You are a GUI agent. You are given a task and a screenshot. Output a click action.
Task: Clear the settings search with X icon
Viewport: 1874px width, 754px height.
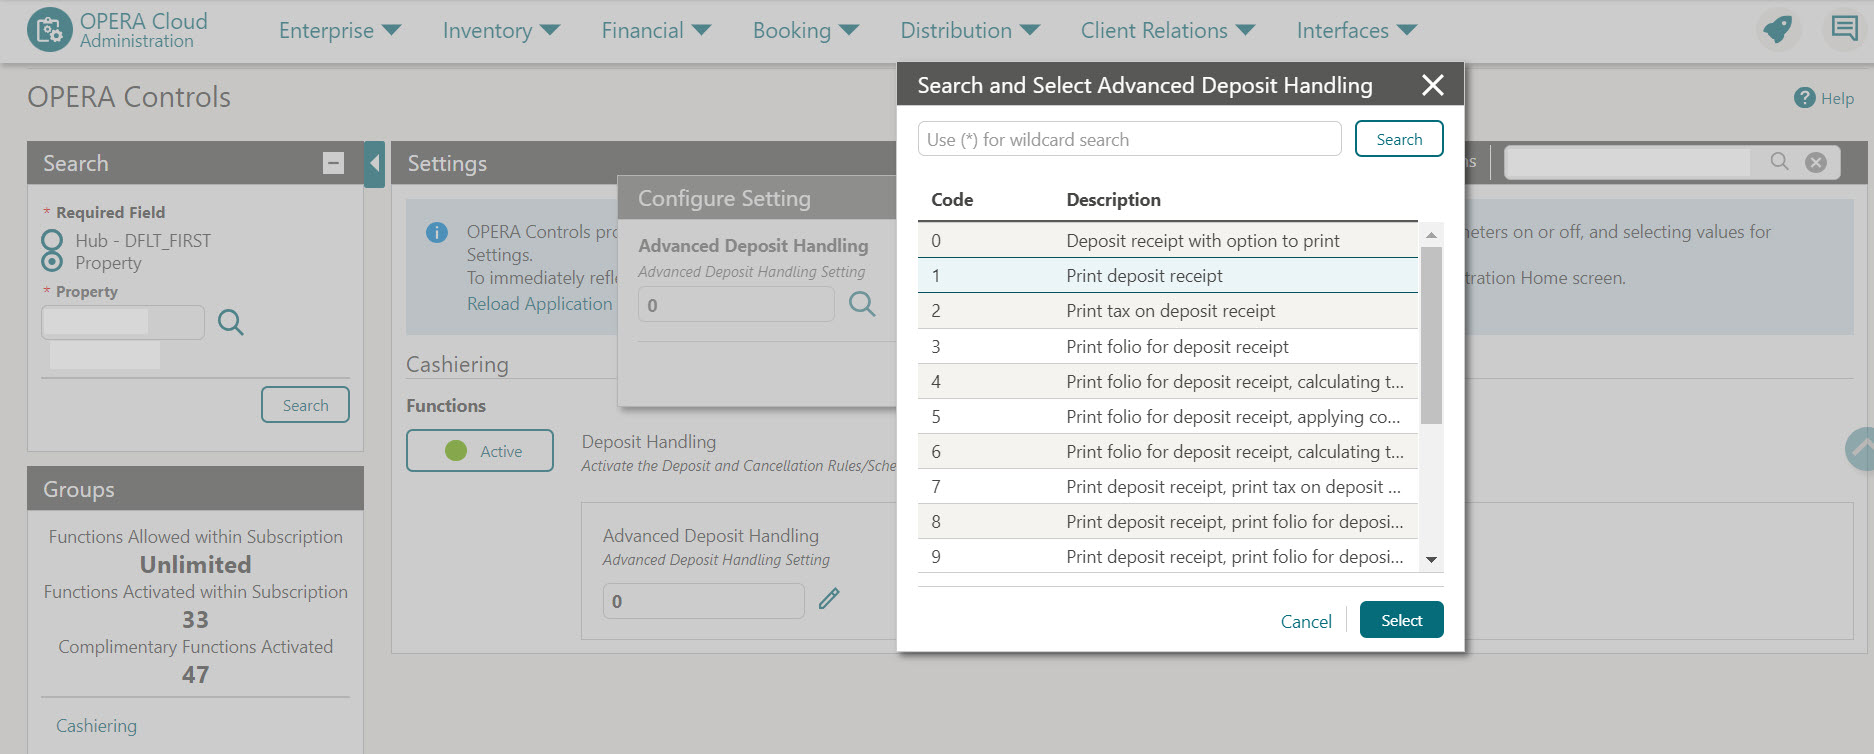(x=1816, y=162)
